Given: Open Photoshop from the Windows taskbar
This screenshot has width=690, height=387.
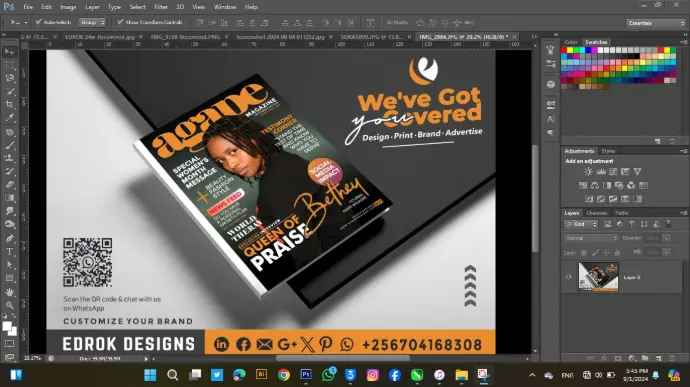Looking at the screenshot, I should coord(306,375).
